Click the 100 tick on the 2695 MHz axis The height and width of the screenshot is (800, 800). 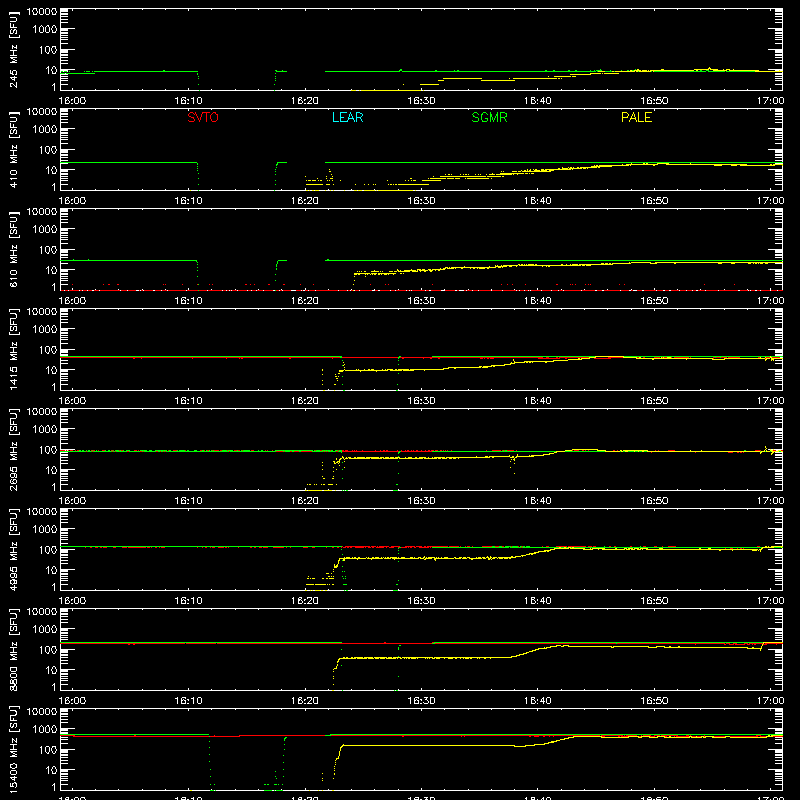pyautogui.click(x=48, y=450)
